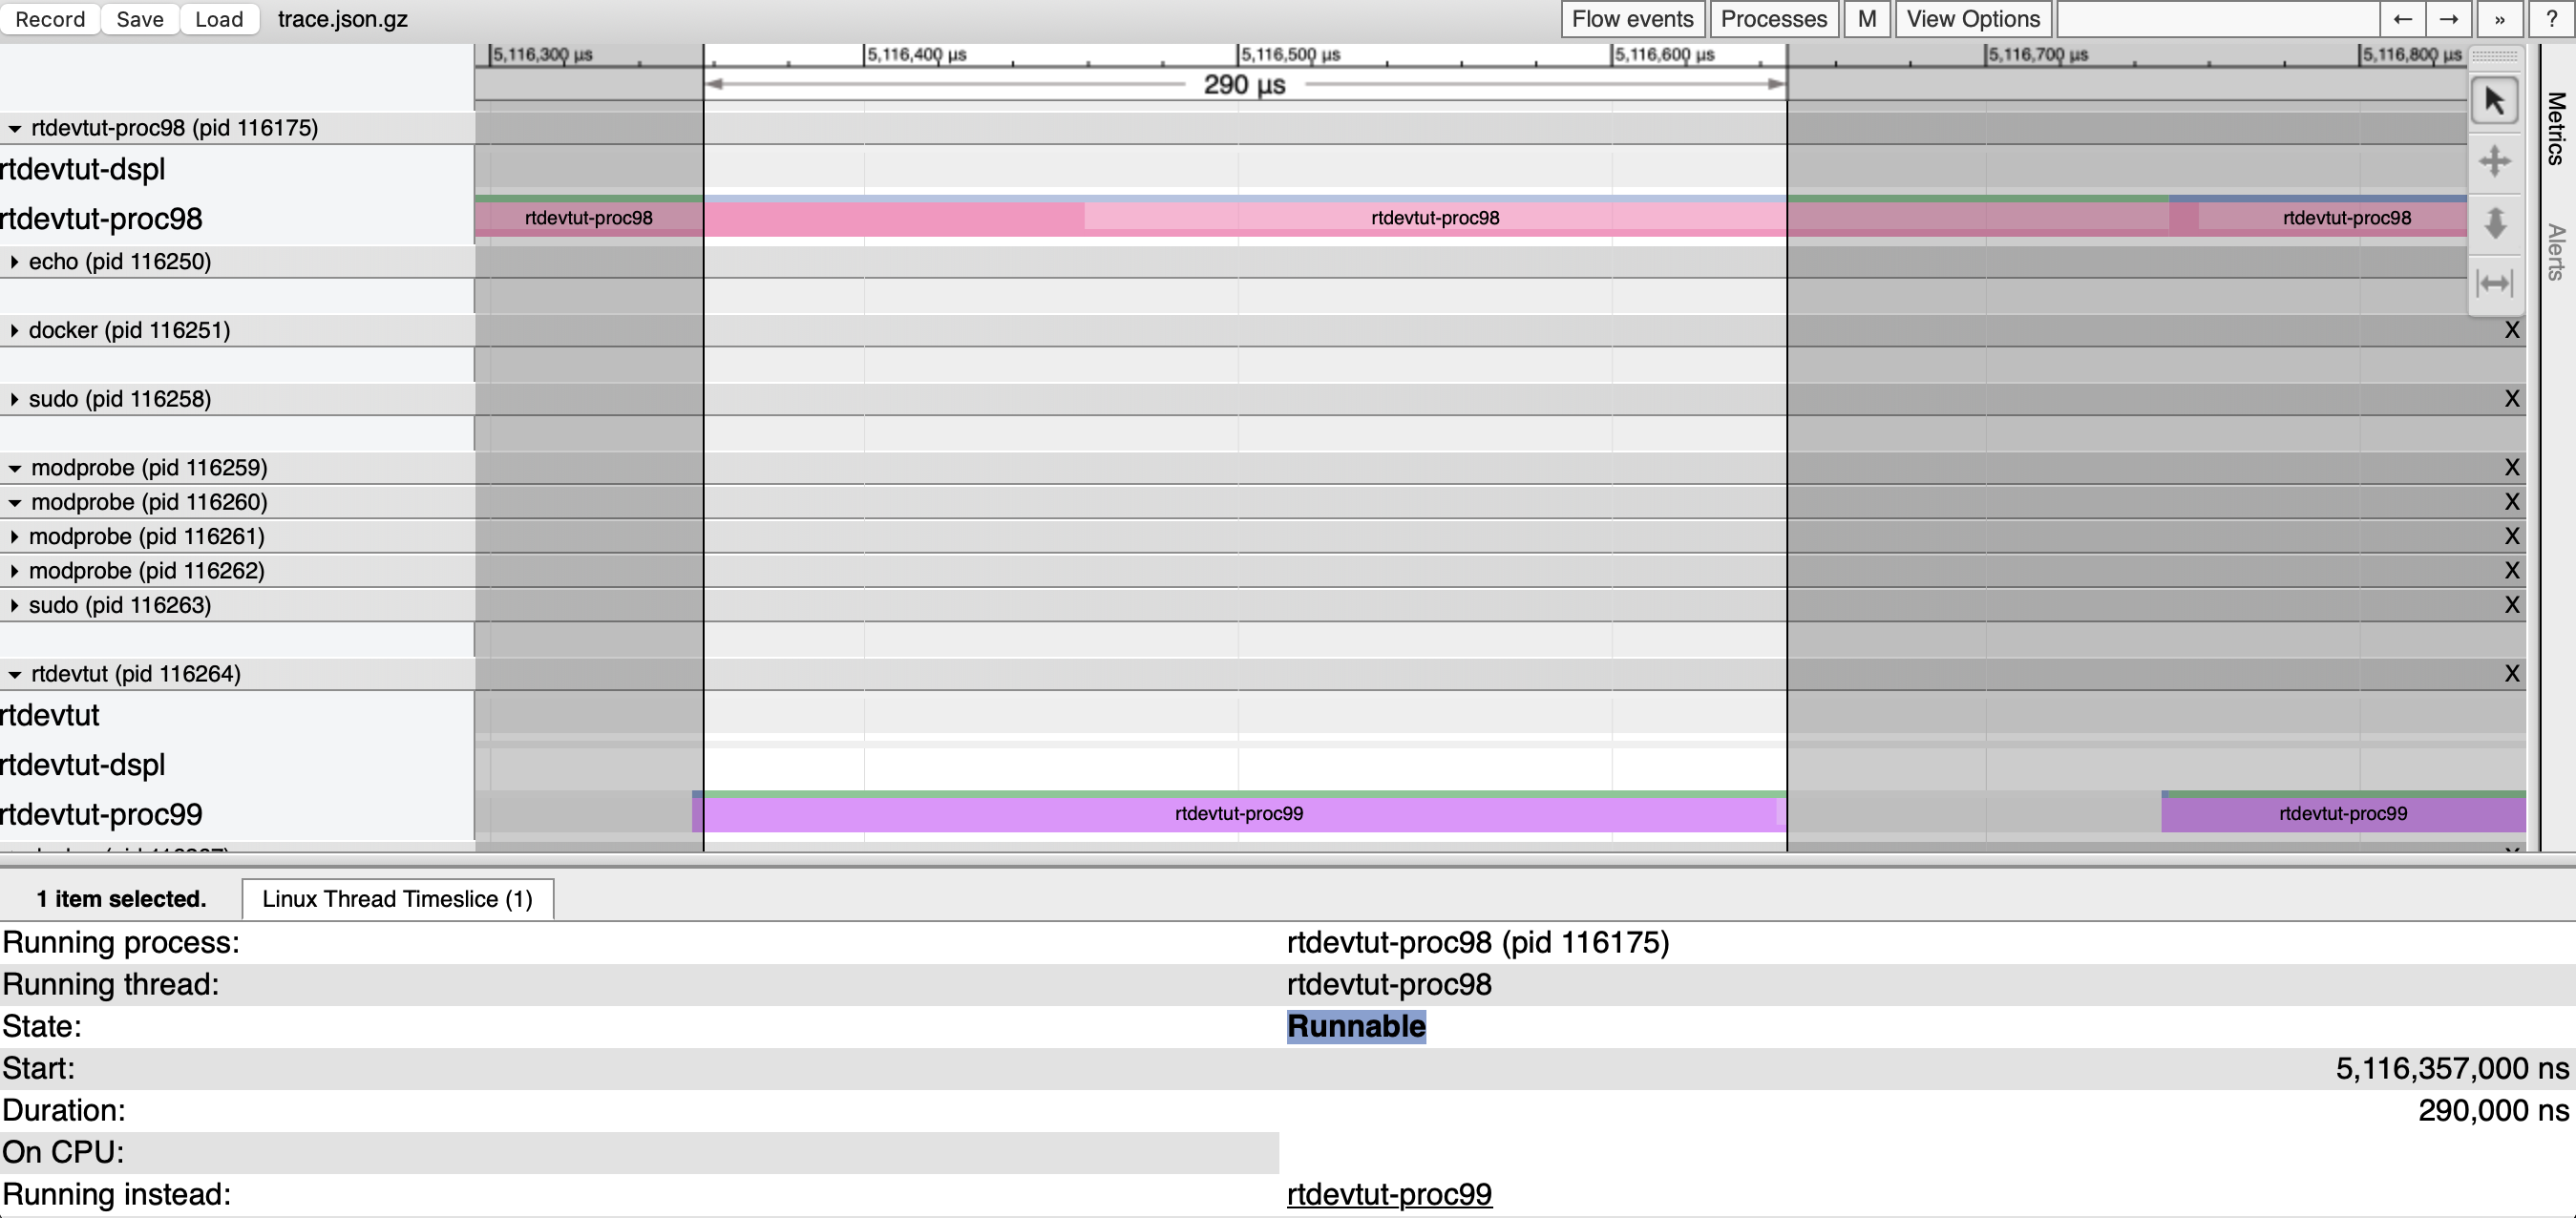Open the double-chevron side panel toggle

coord(2499,19)
